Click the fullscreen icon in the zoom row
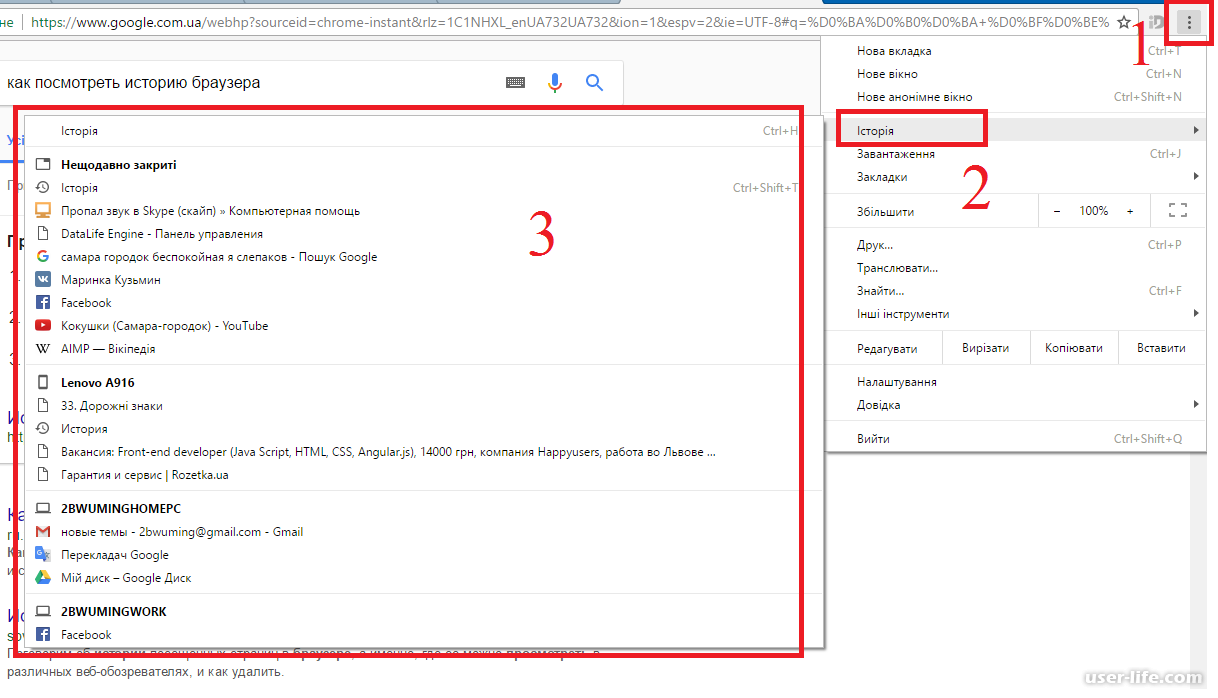Viewport: 1218px width, 698px height. (1178, 211)
